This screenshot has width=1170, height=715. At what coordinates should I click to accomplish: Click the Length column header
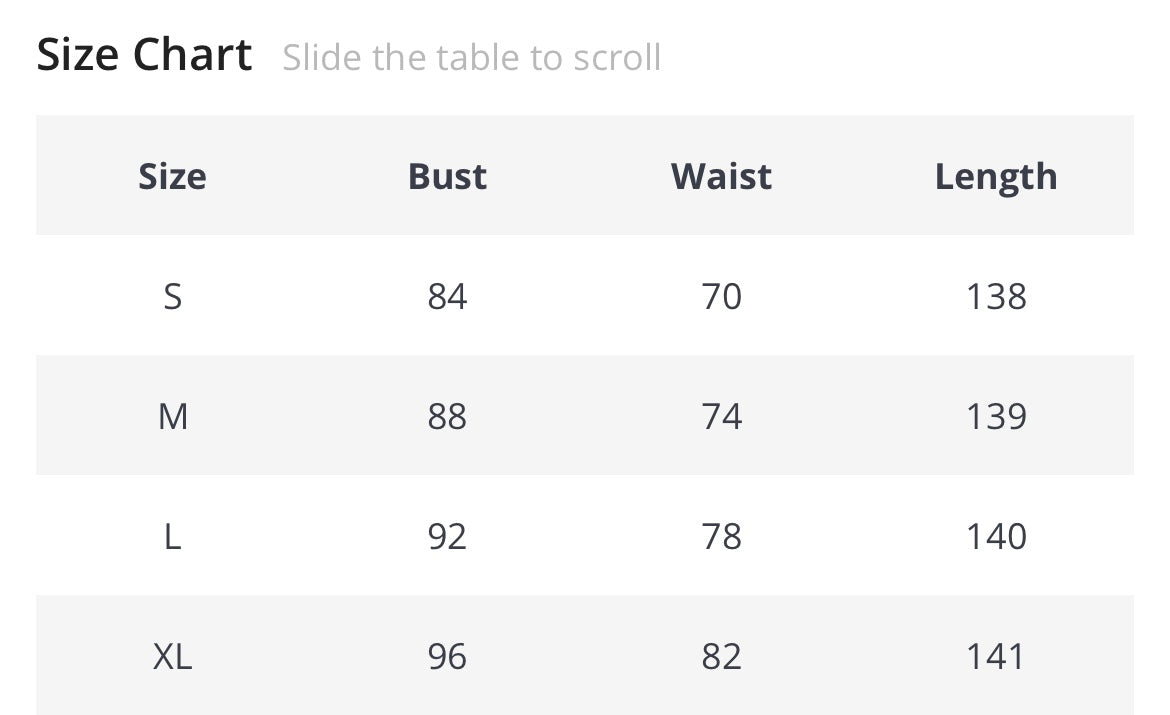[x=996, y=176]
